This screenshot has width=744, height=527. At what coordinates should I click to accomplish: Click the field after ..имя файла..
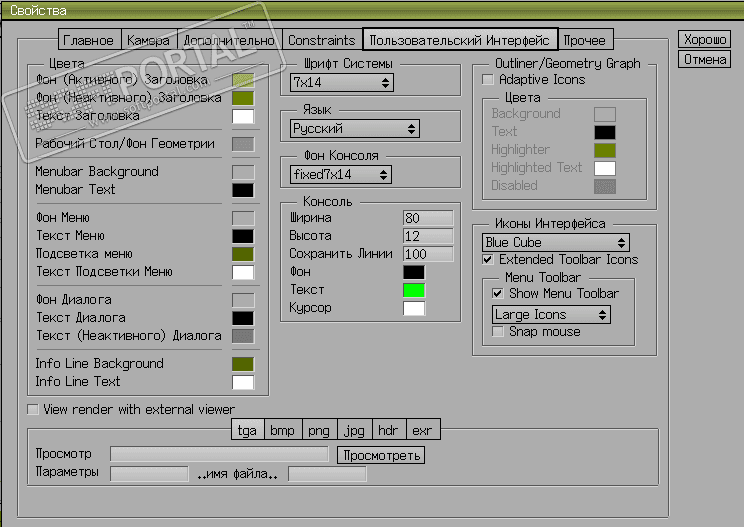pyautogui.click(x=327, y=473)
